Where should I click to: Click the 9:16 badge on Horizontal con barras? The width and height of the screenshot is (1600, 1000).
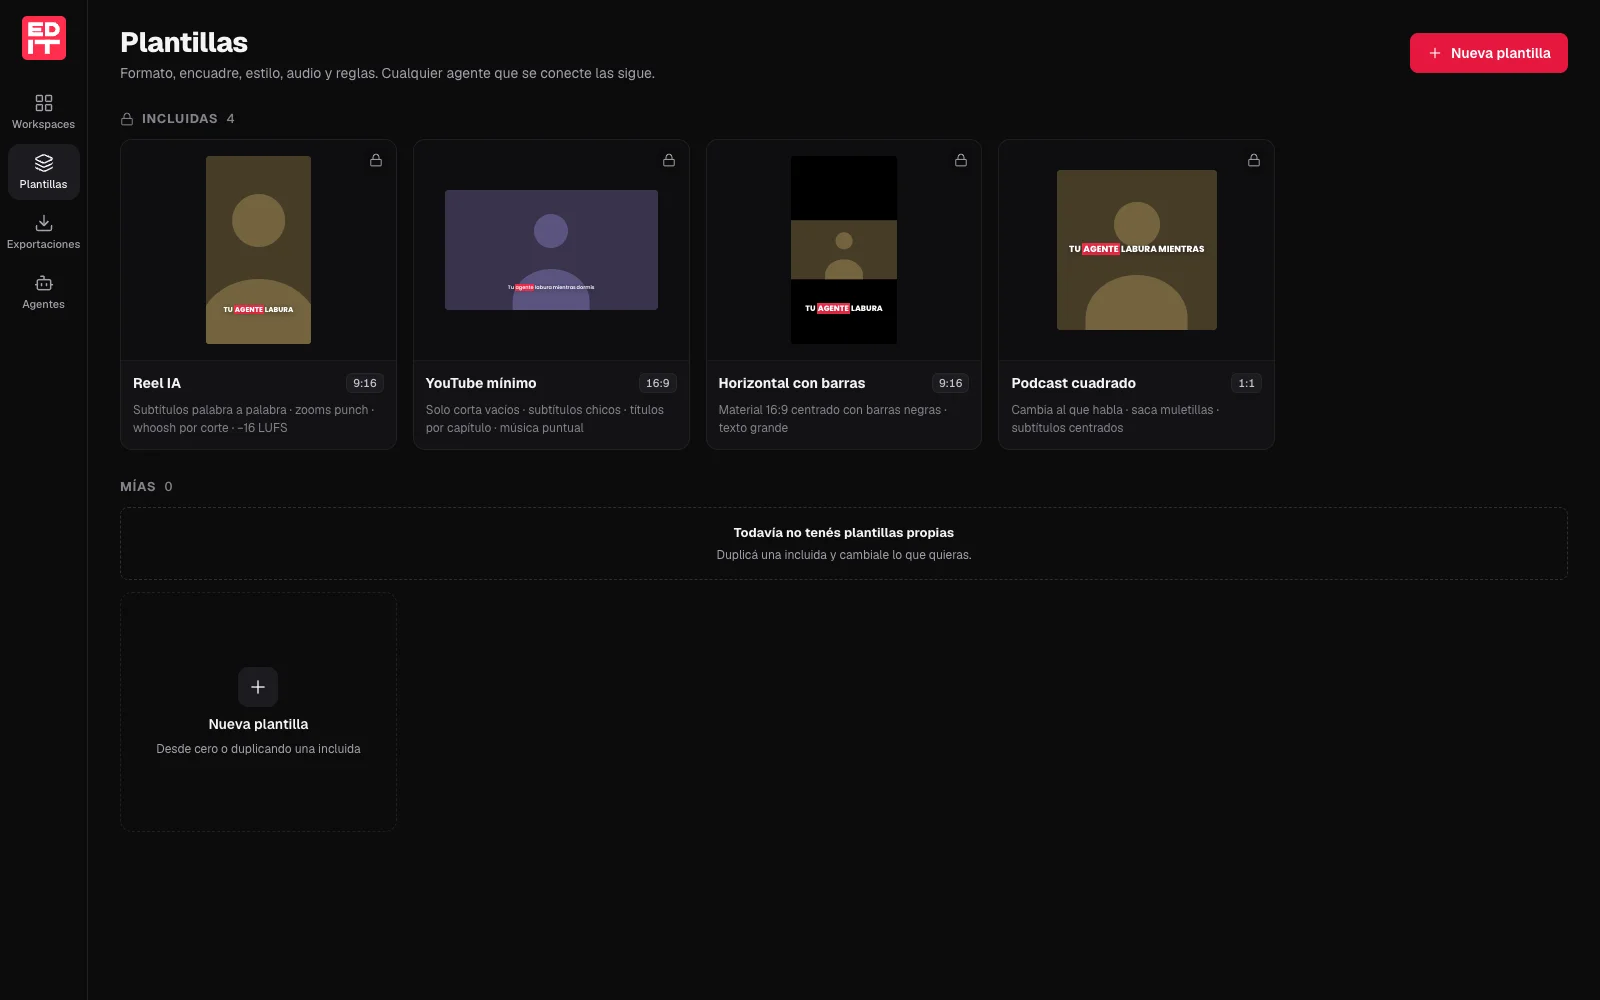pyautogui.click(x=950, y=383)
